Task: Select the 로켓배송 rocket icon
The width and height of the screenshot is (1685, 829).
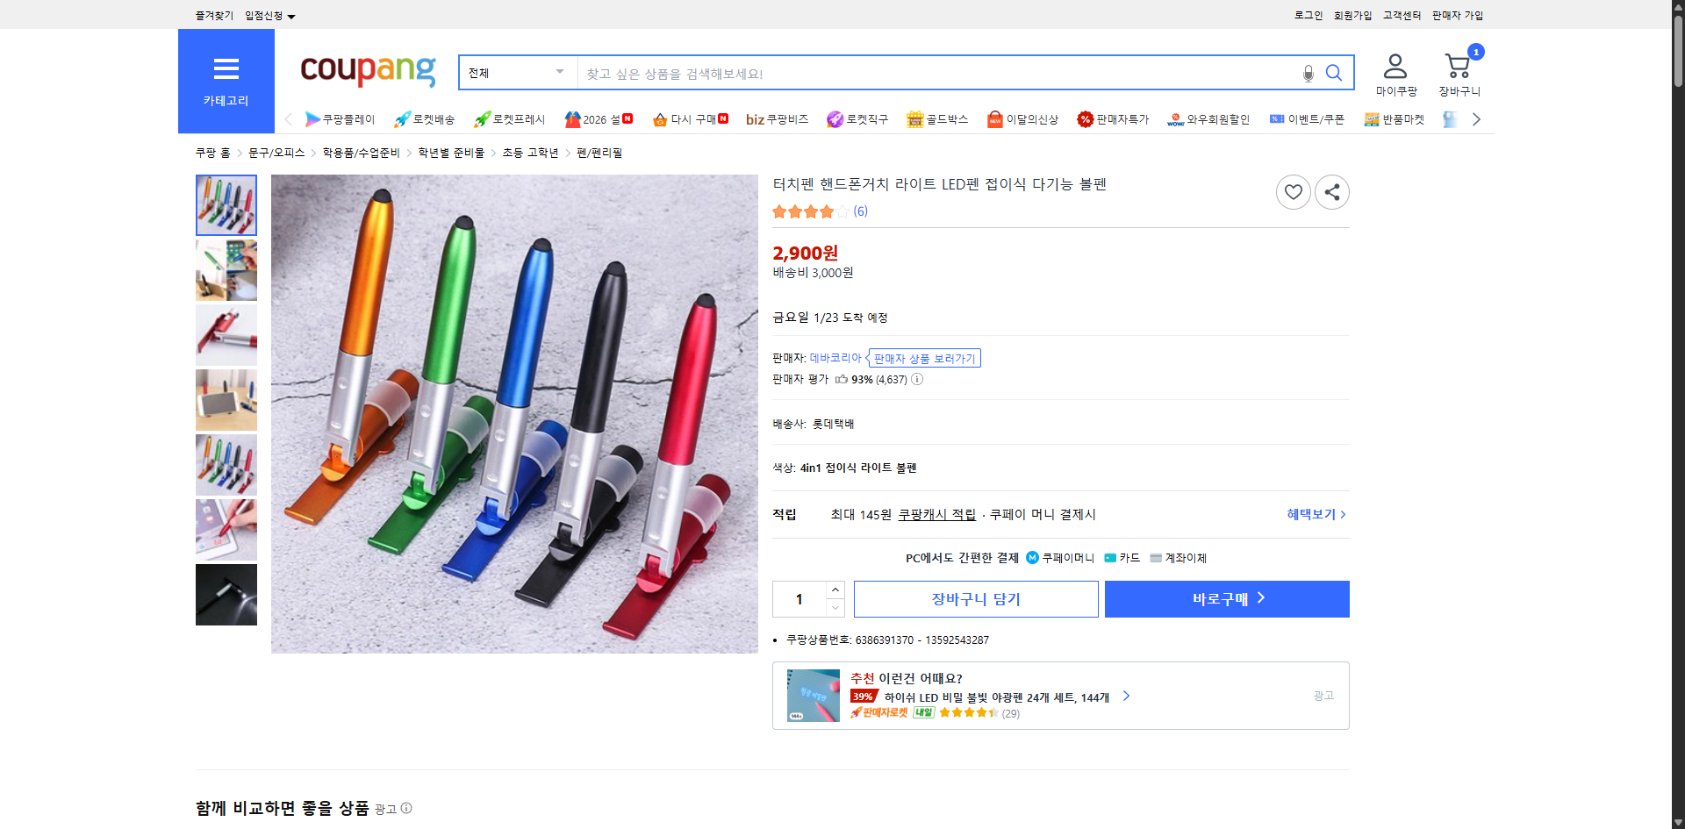Action: 404,118
